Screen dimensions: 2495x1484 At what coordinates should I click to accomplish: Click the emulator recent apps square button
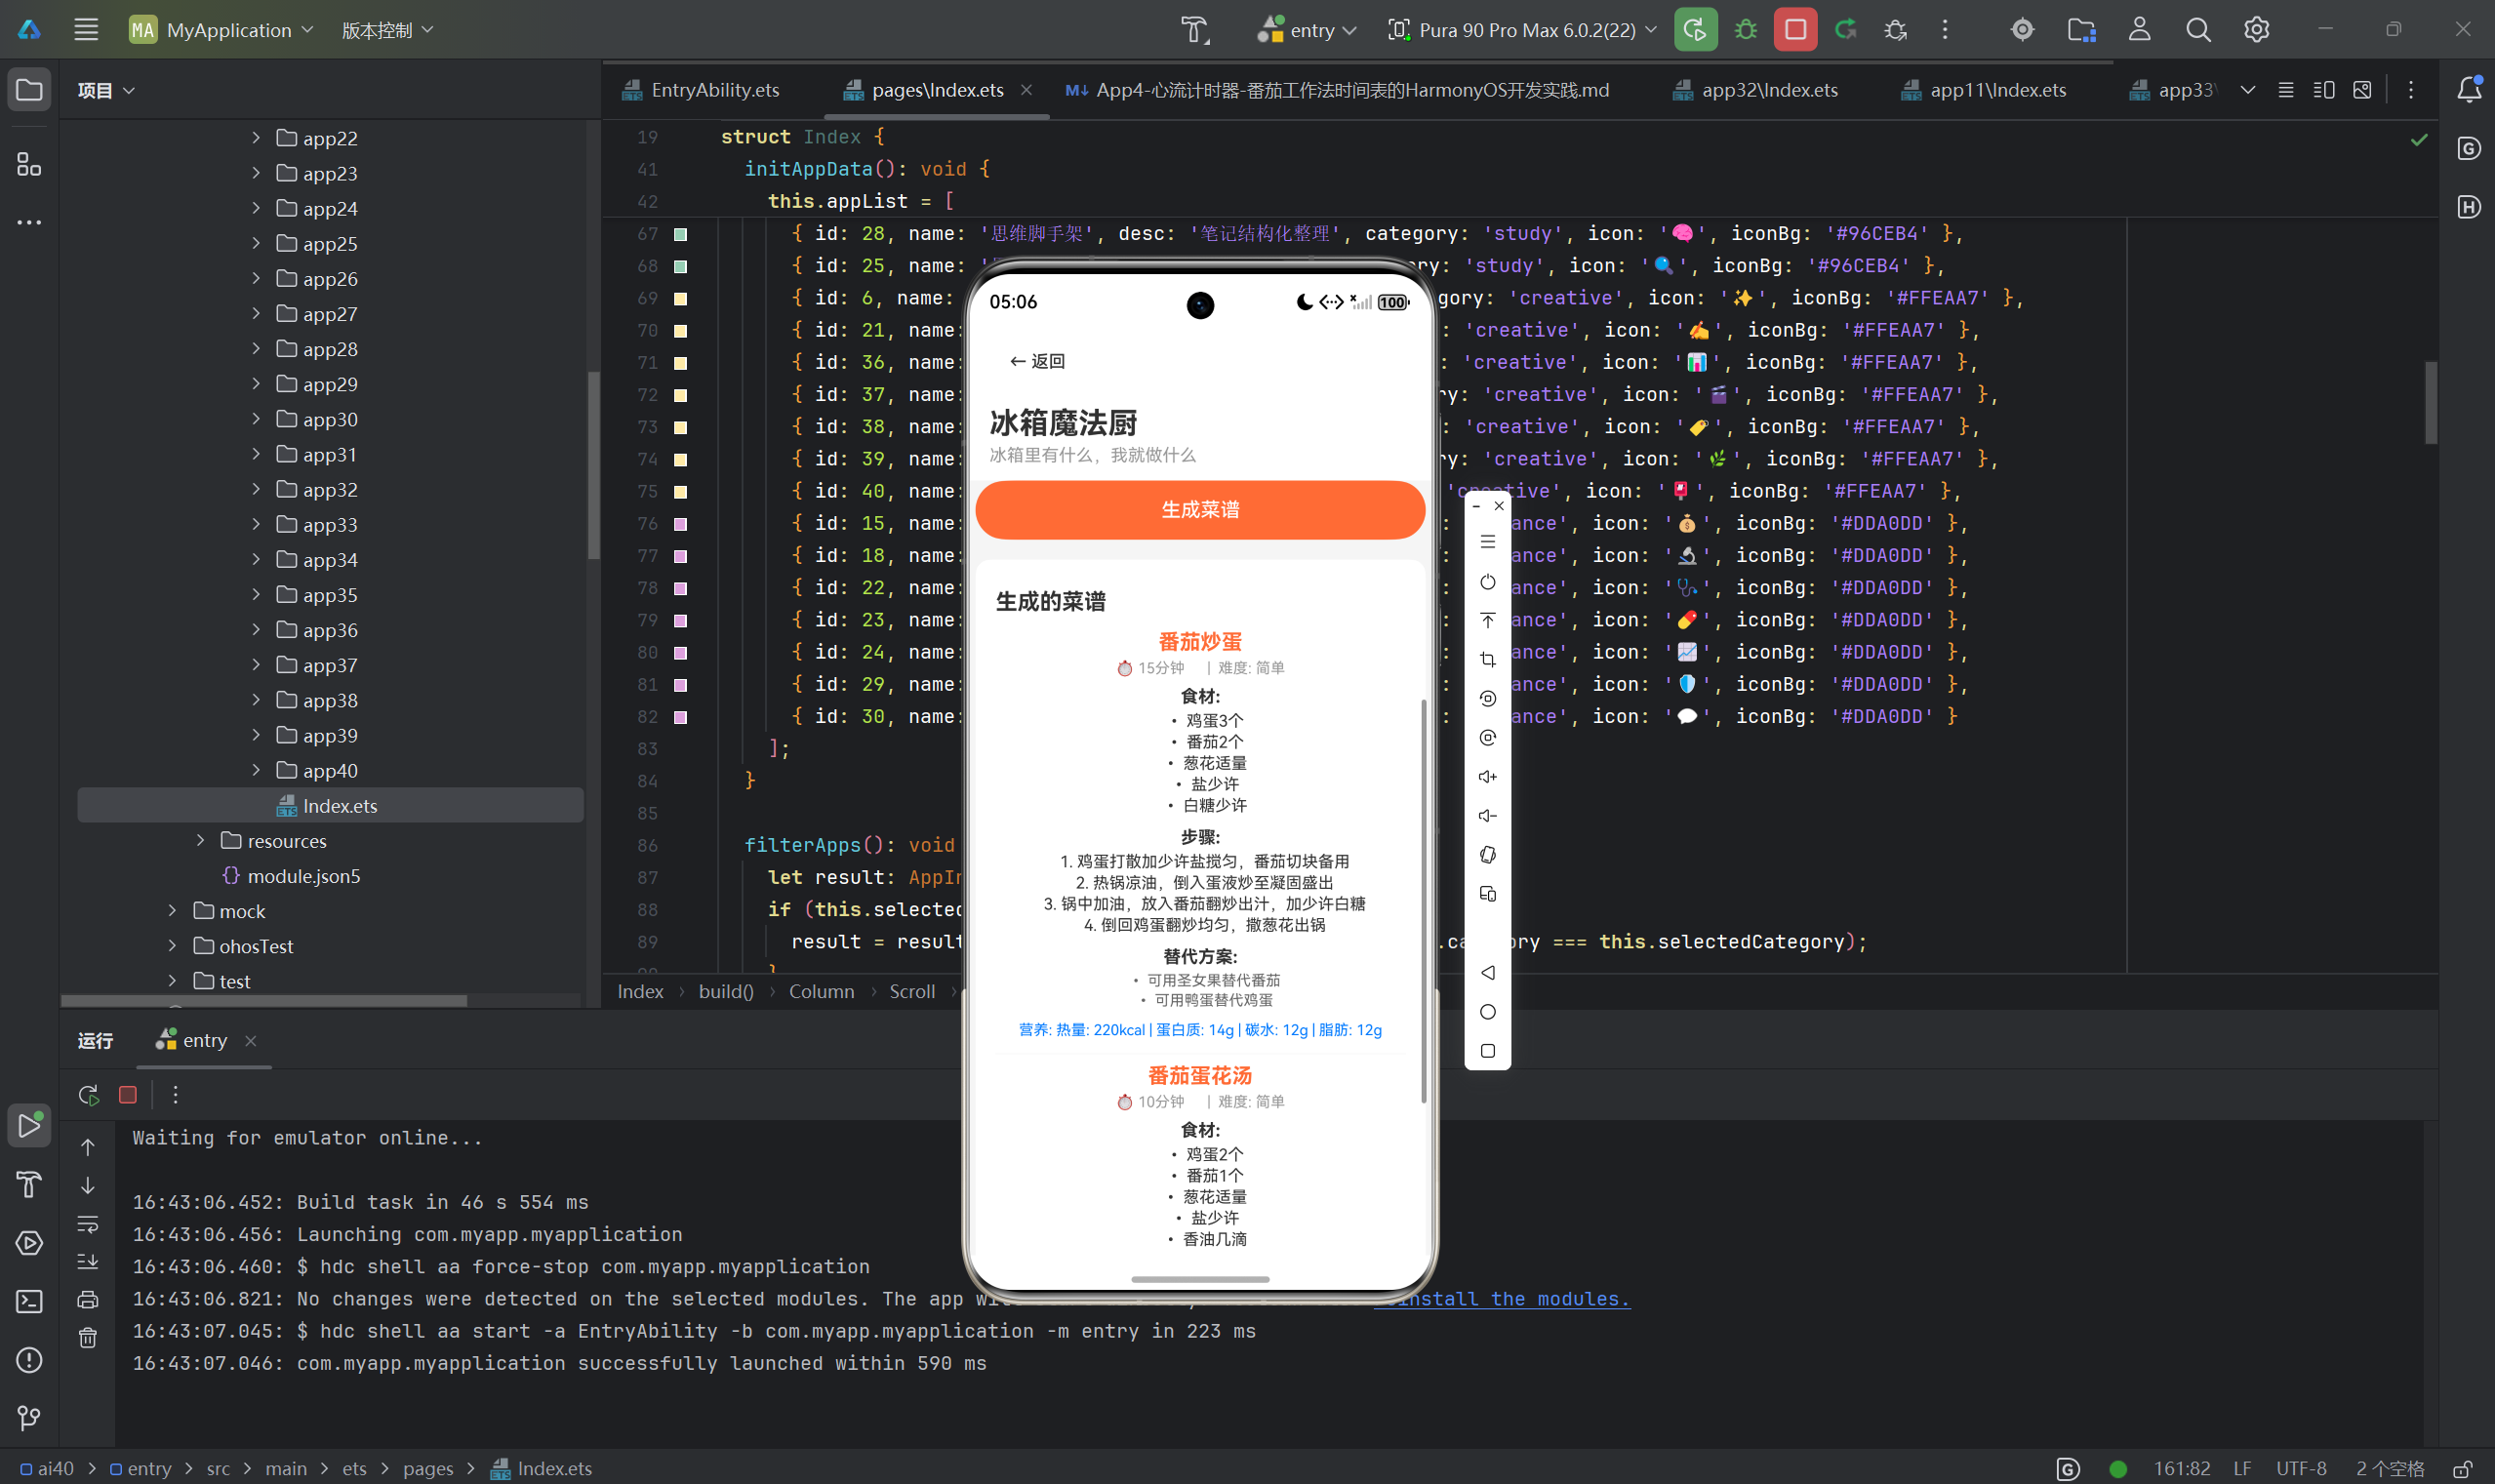click(x=1488, y=1051)
